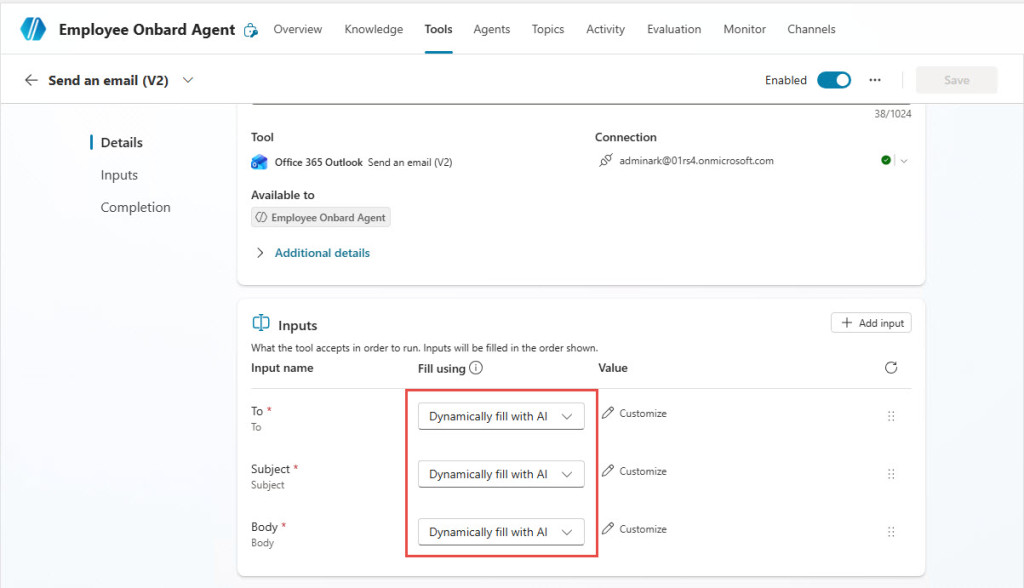Click the connection plug icon
This screenshot has height=588, width=1024.
(605, 160)
